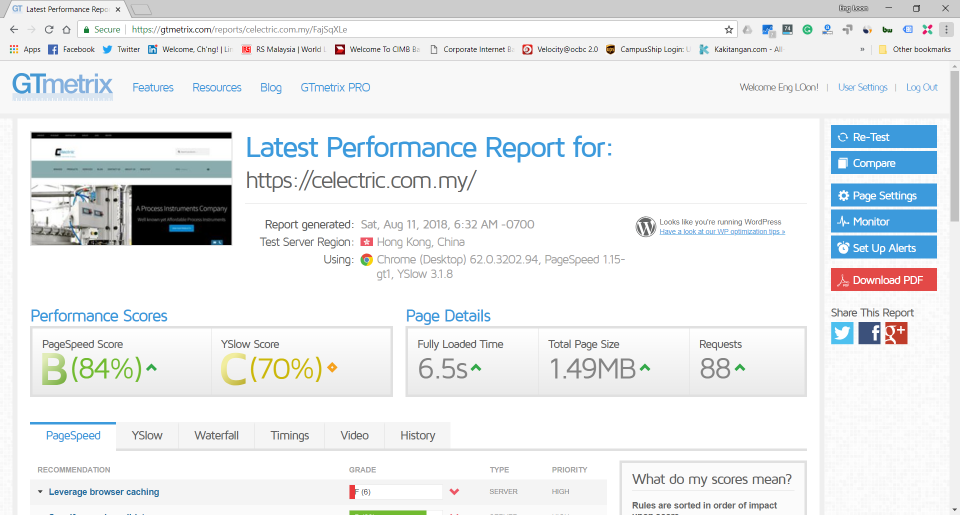This screenshot has width=960, height=515.
Task: Click the PageSpeed Score B (84%) value
Action: [92, 369]
